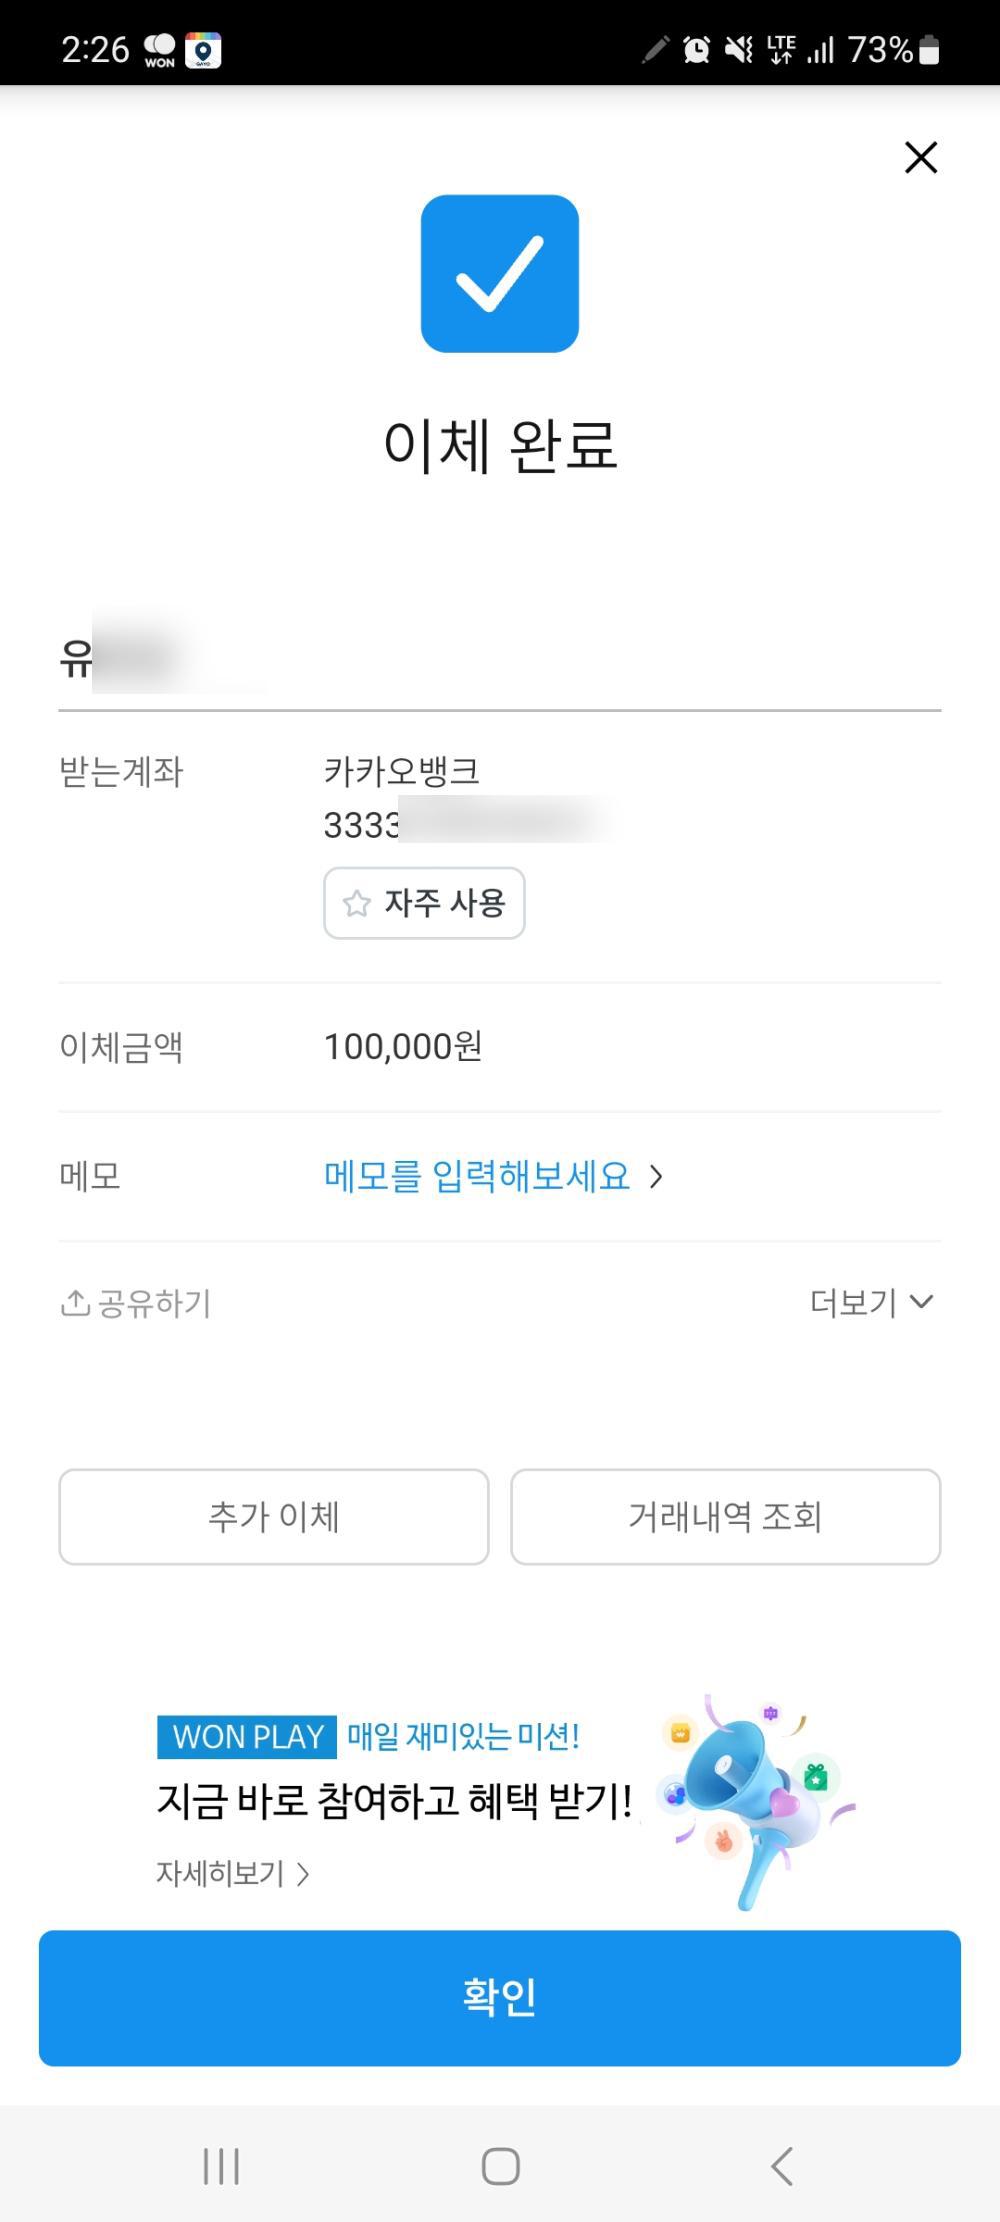Toggle the 자주 사용 favorite star
Screen dimensions: 1000x2222
coord(357,904)
